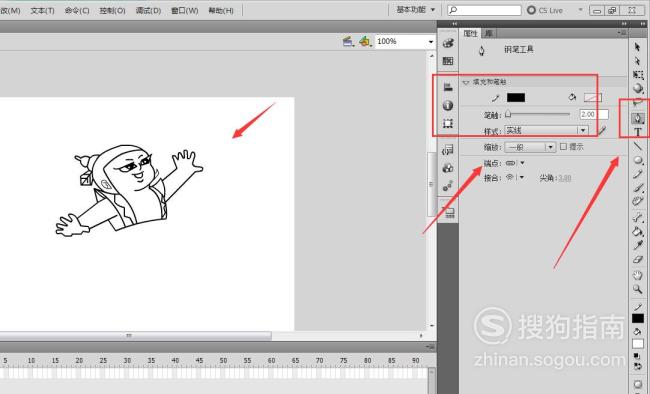Click the stroke thickness slider handle

[x=508, y=113]
